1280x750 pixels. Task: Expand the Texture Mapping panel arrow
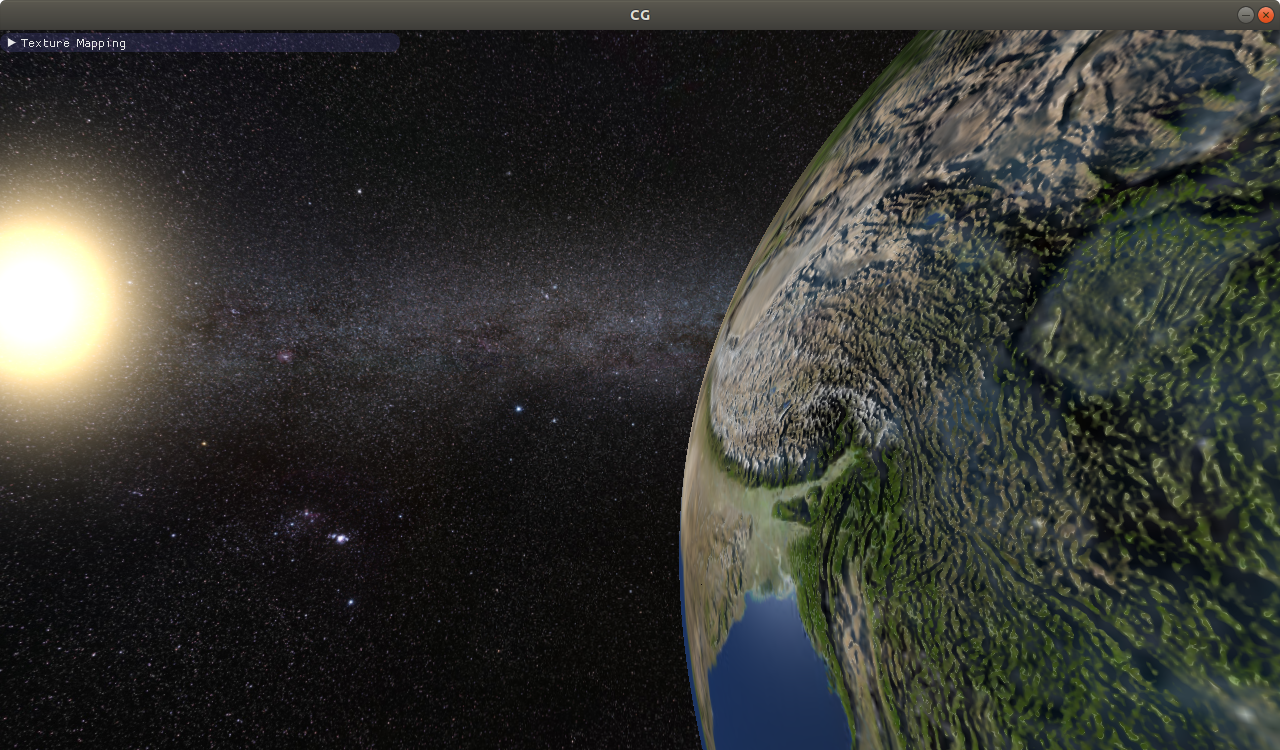12,43
